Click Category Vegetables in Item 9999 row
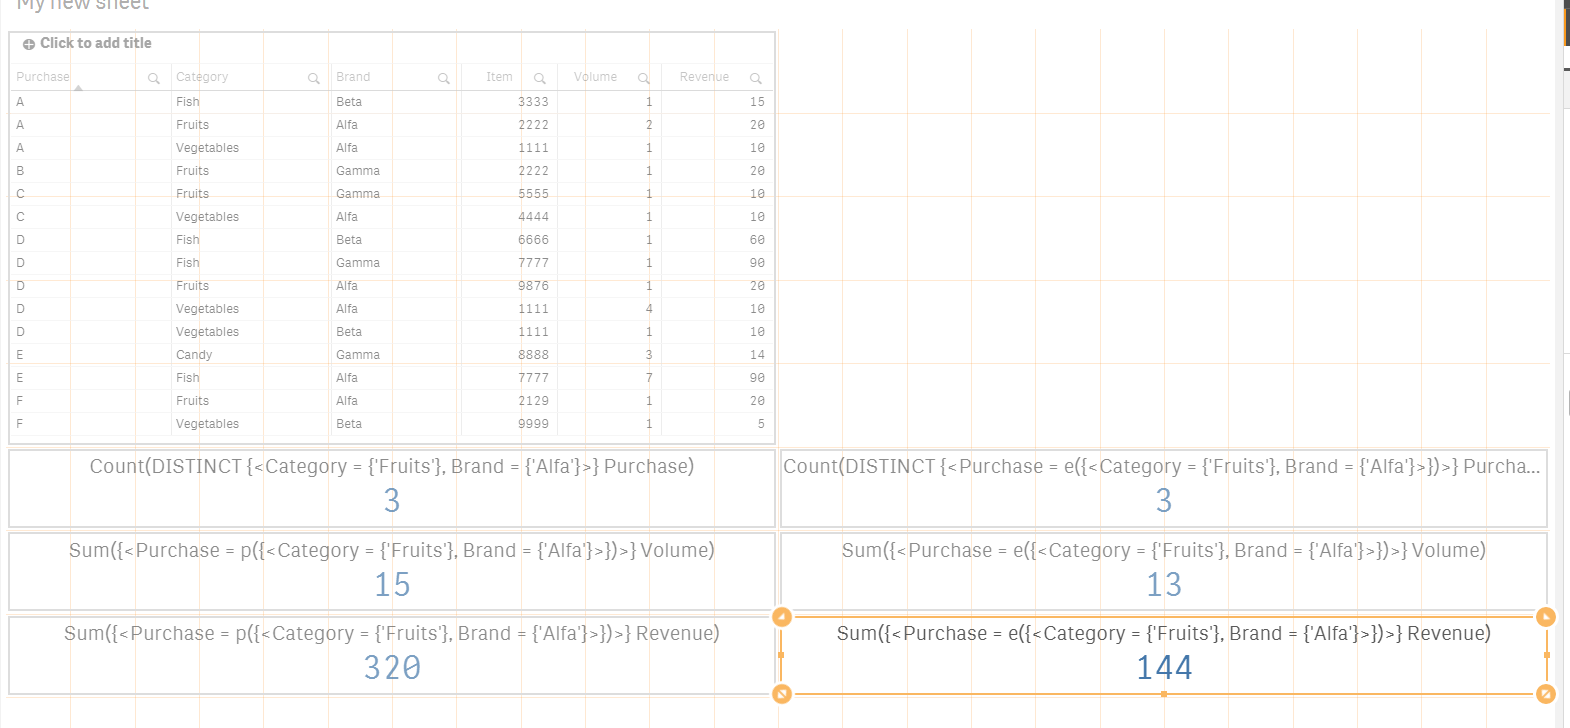This screenshot has height=728, width=1570. click(x=208, y=424)
